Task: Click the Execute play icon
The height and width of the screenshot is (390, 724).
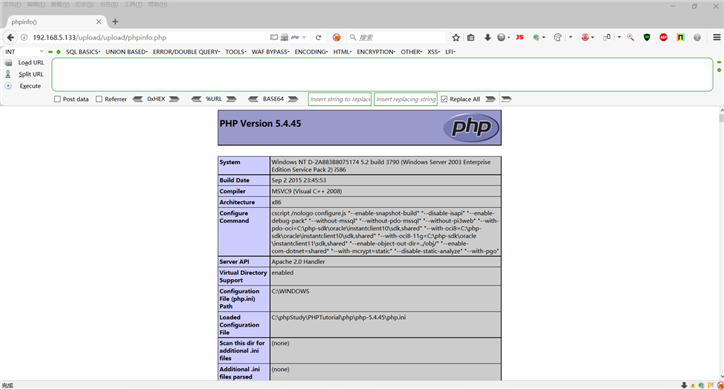Action: coord(8,86)
